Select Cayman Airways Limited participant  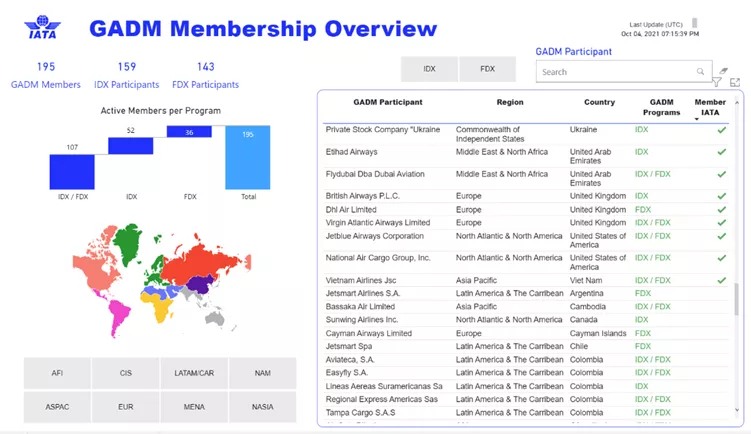[369, 333]
